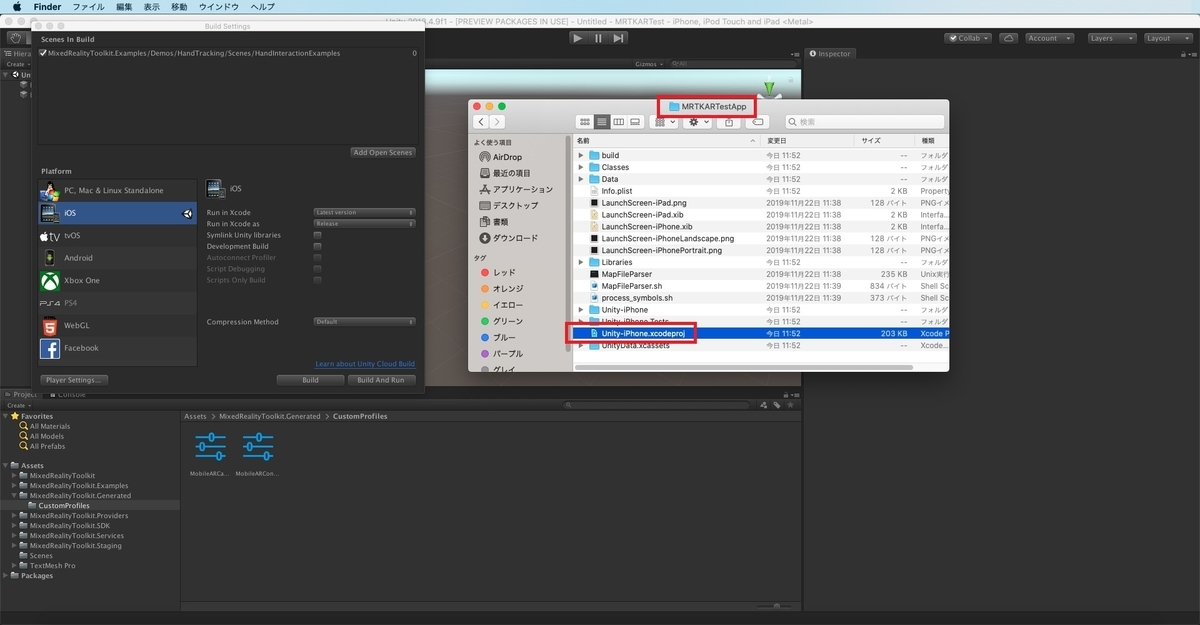Click the Build button
This screenshot has height=625, width=1200.
[310, 380]
